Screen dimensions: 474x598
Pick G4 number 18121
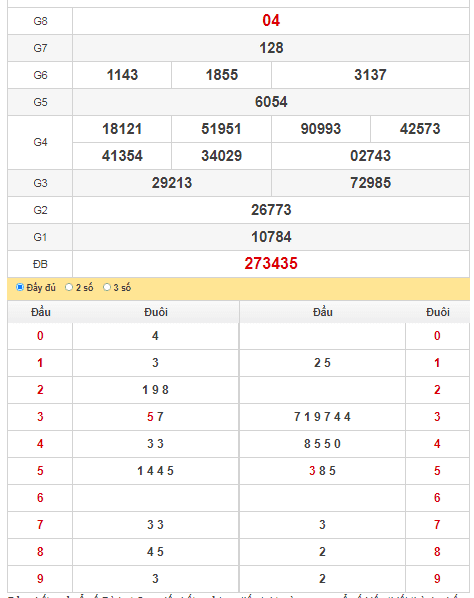point(122,129)
